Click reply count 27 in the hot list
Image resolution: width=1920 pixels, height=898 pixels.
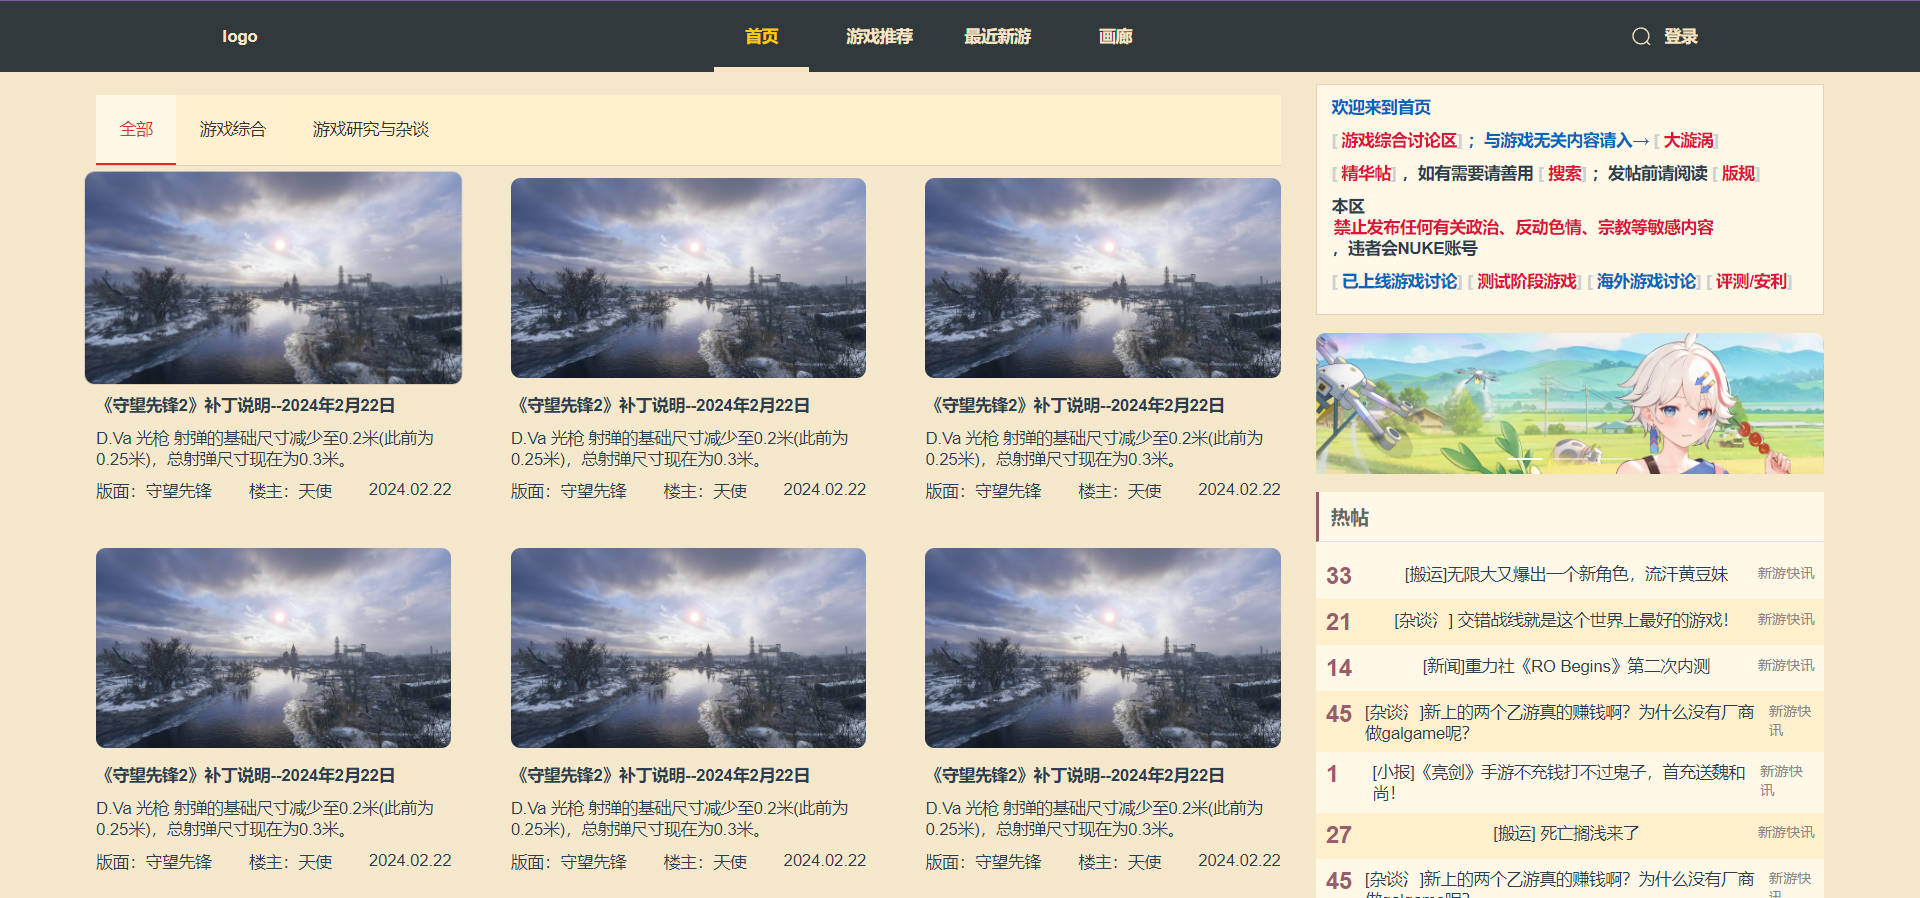click(1338, 834)
